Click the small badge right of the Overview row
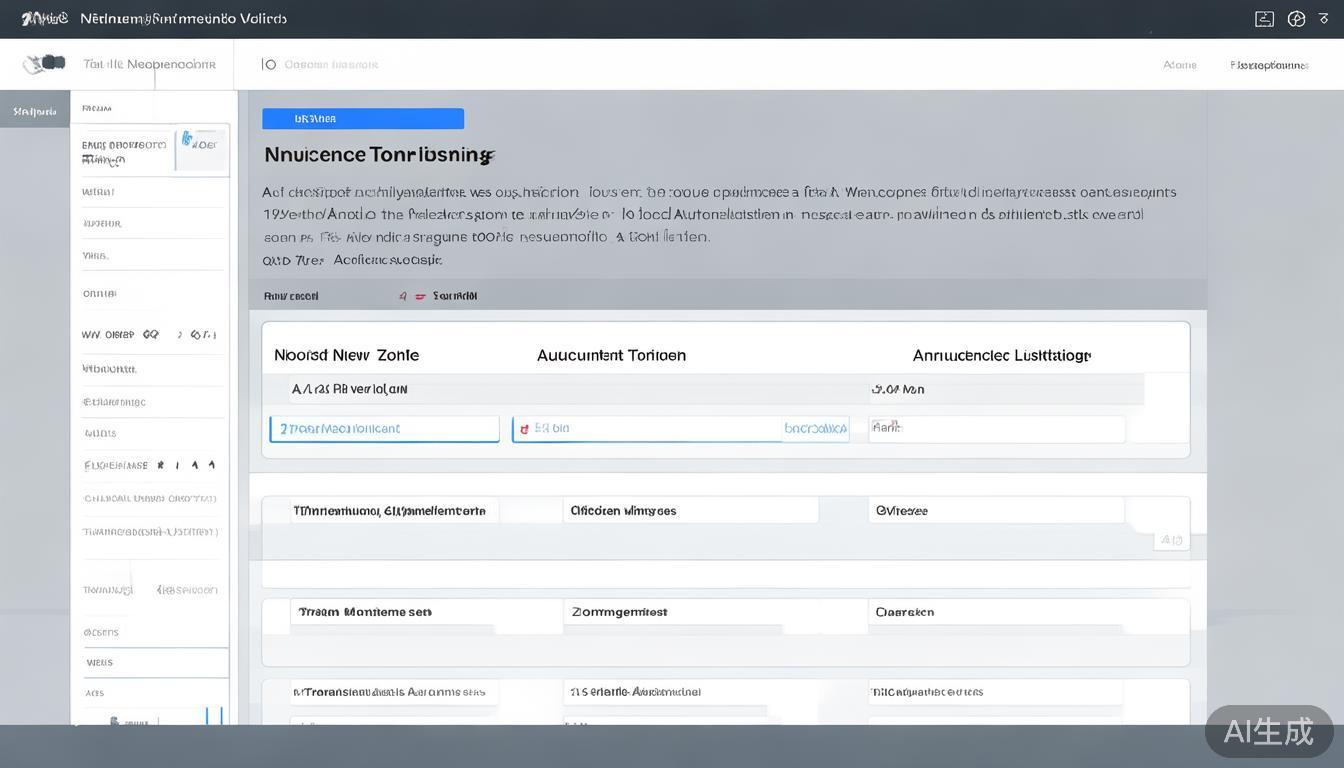 (1170, 540)
